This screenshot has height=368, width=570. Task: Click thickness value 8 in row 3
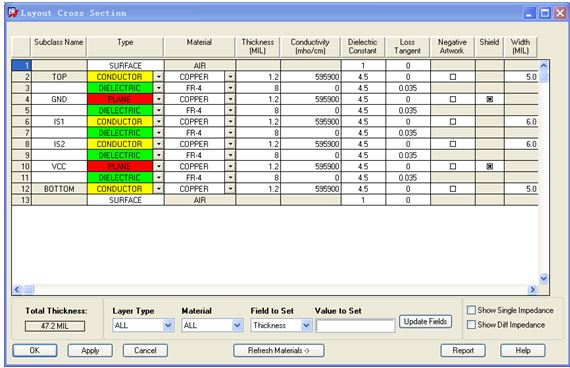[258, 88]
